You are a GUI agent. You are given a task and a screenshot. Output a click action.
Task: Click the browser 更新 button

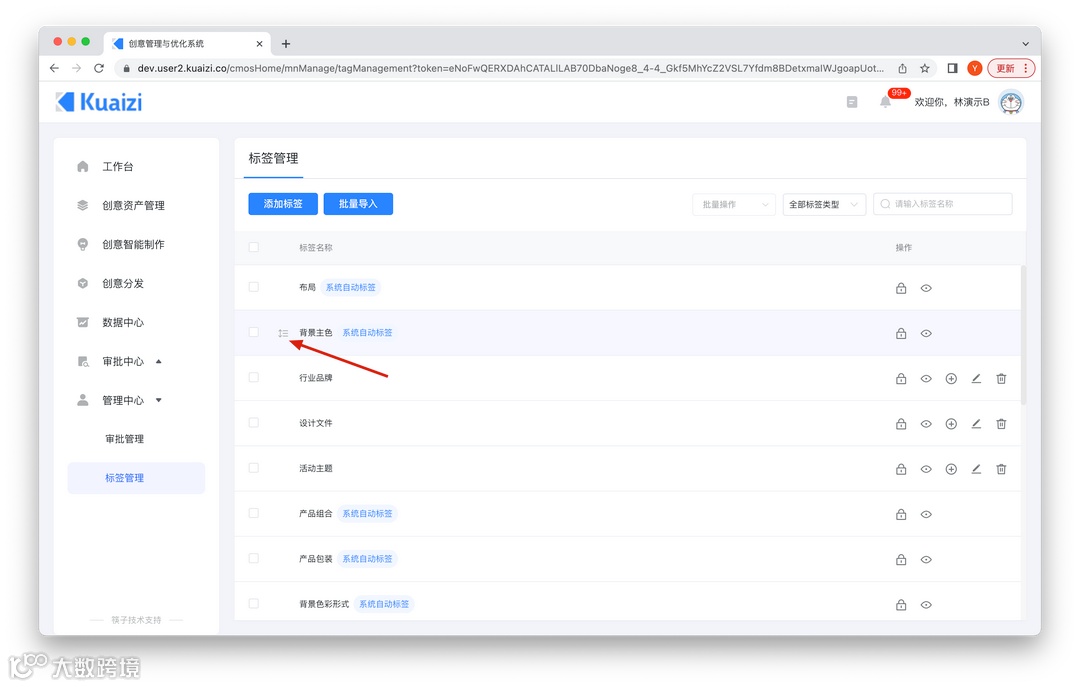(1011, 68)
